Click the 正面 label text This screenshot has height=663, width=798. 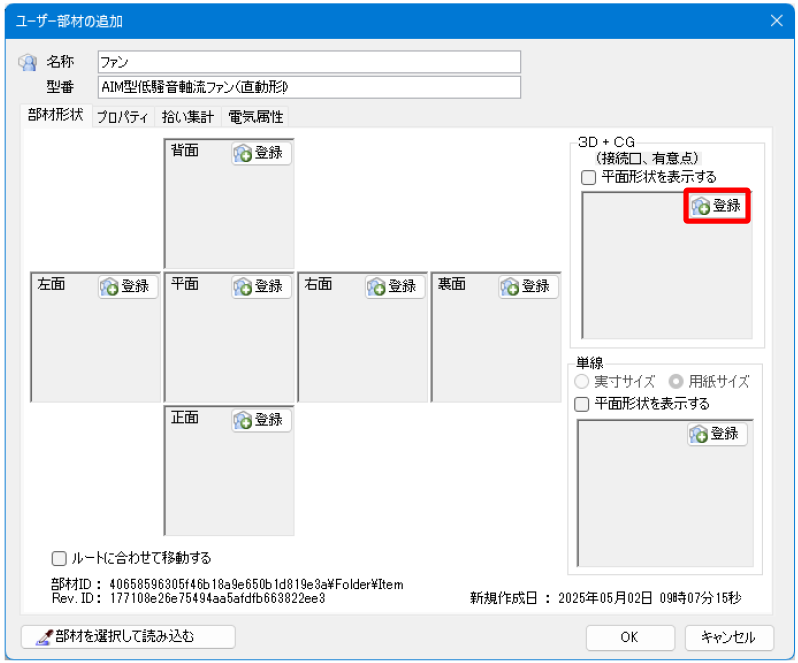[x=185, y=418]
